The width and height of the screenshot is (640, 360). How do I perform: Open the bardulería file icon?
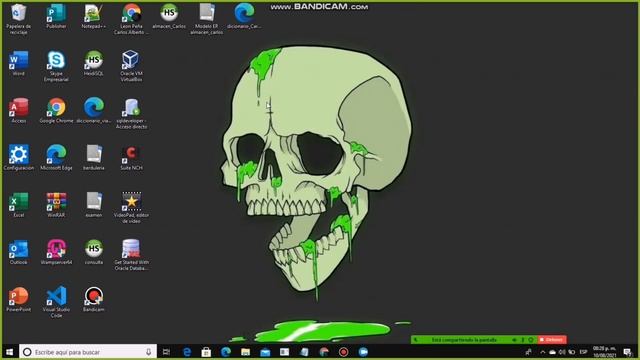pyautogui.click(x=93, y=158)
